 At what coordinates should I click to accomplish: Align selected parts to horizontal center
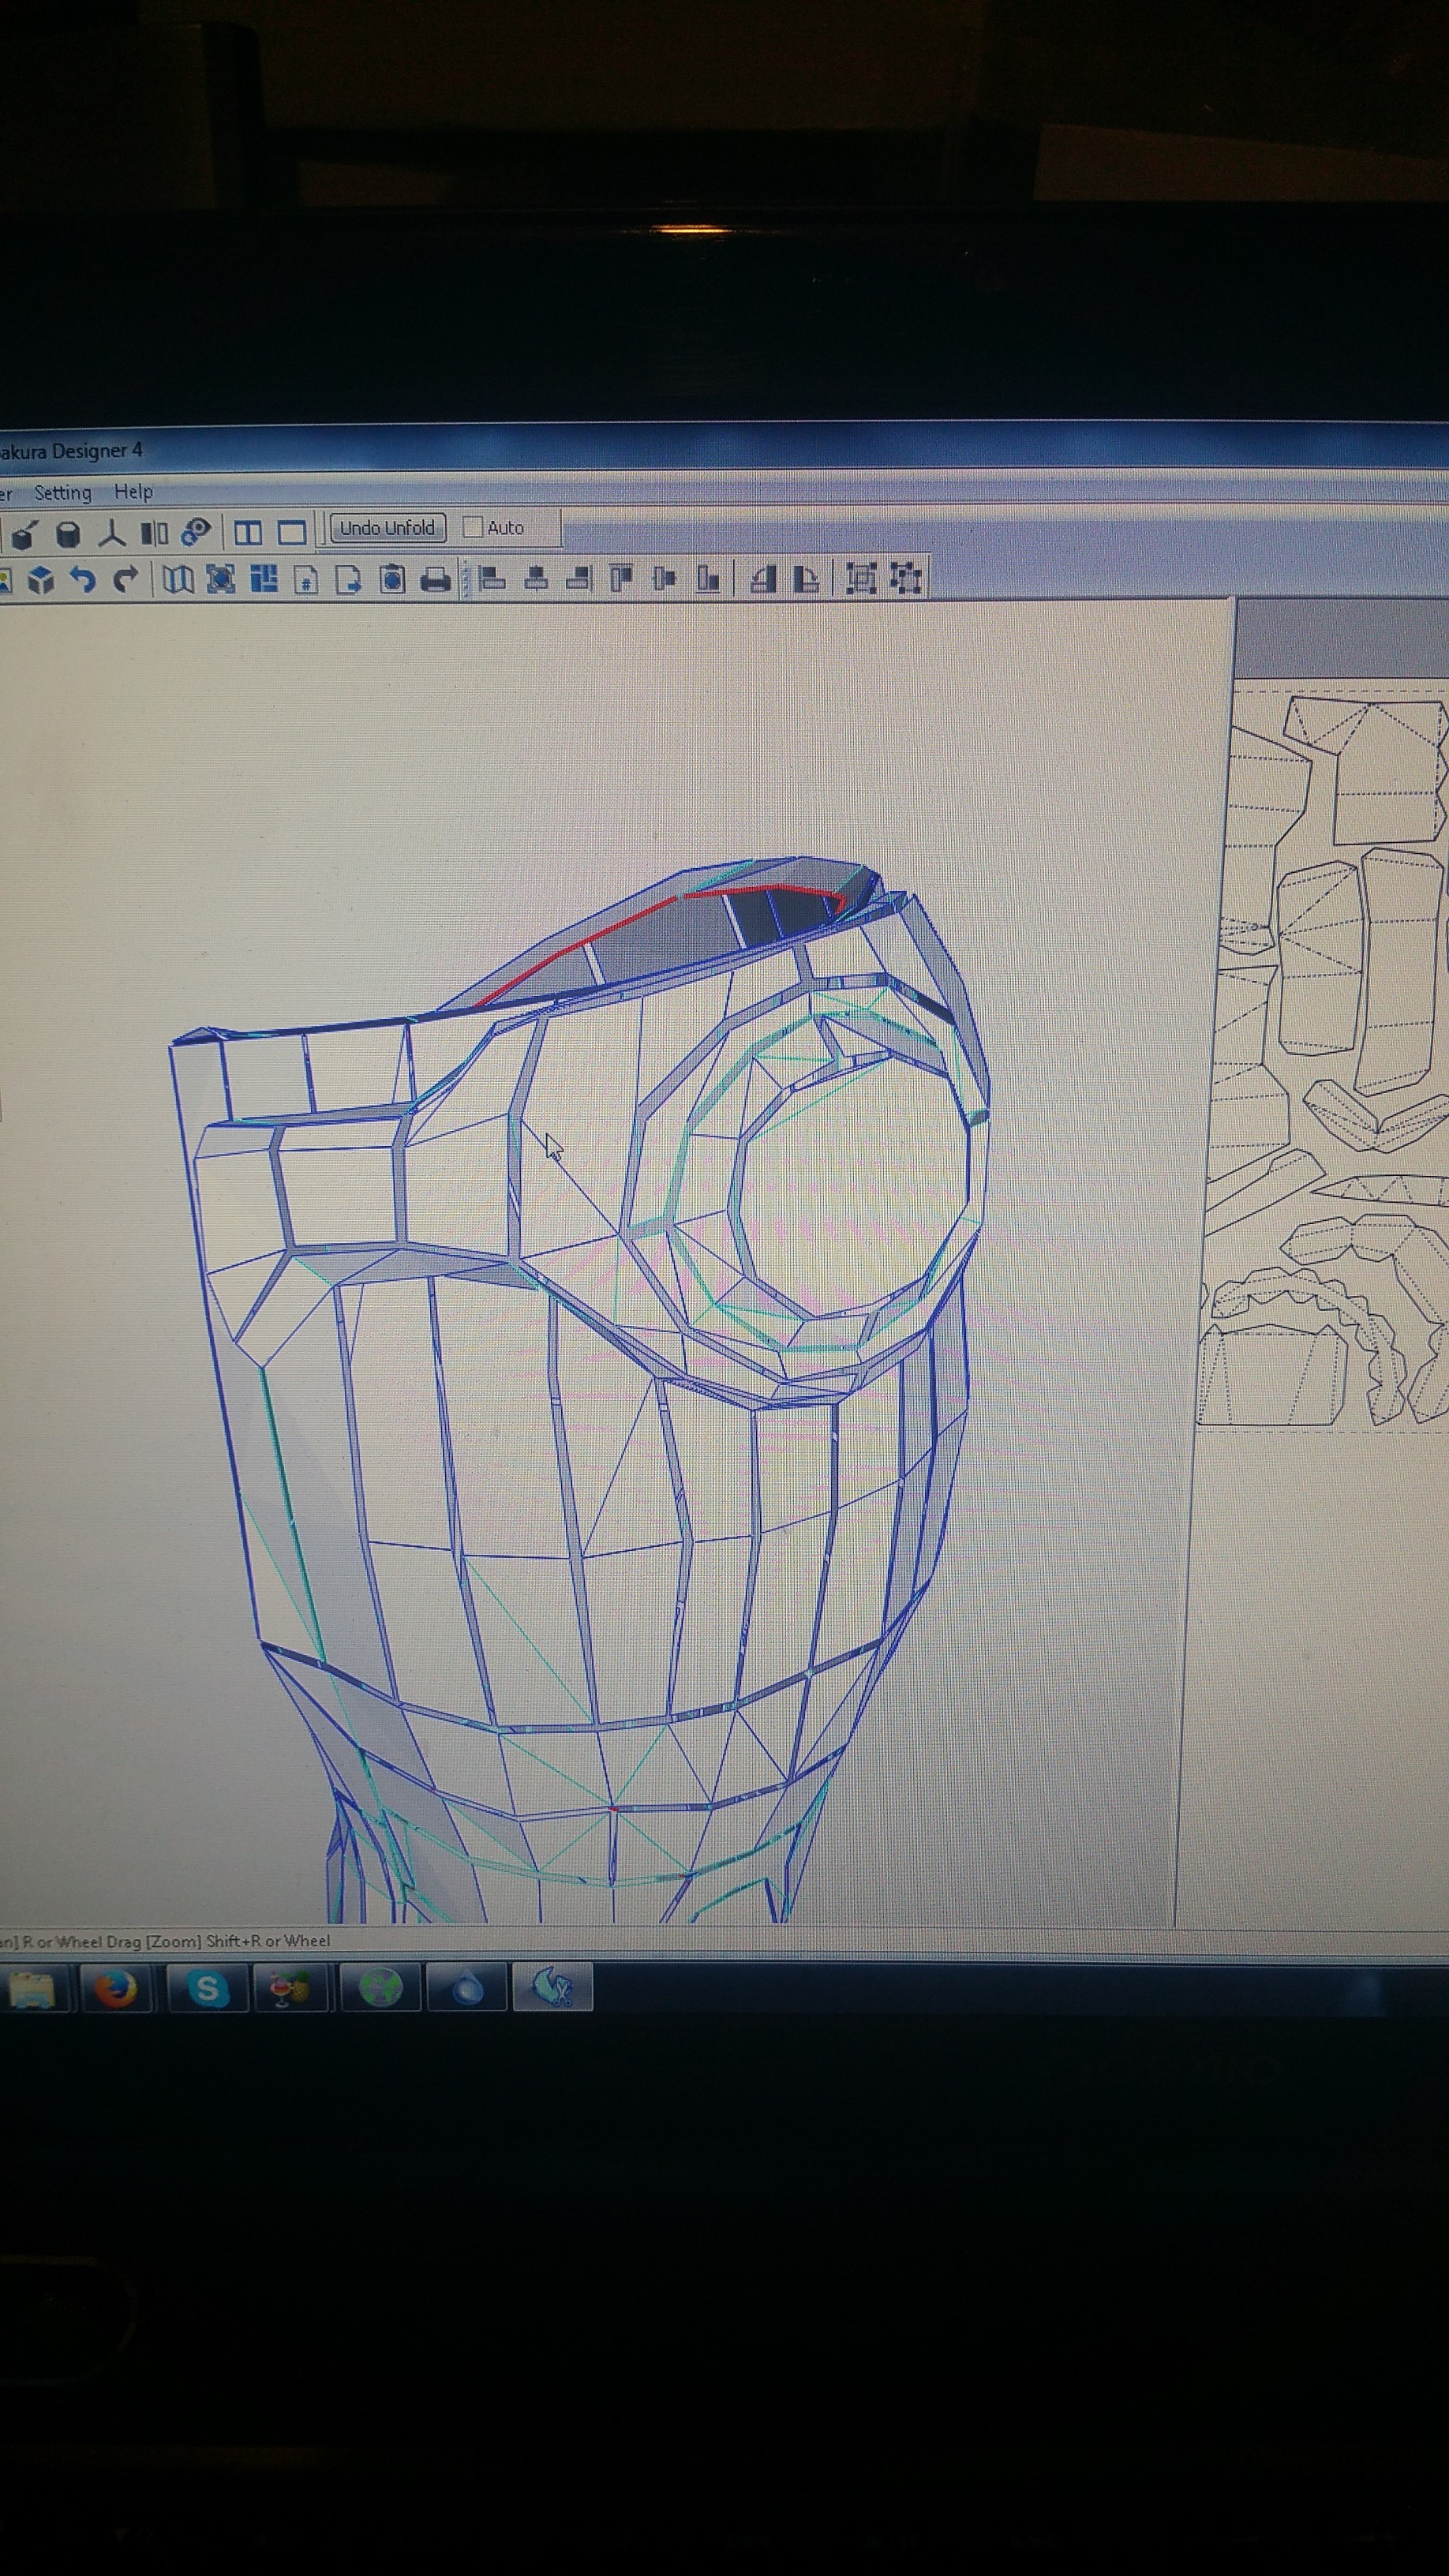(x=536, y=578)
